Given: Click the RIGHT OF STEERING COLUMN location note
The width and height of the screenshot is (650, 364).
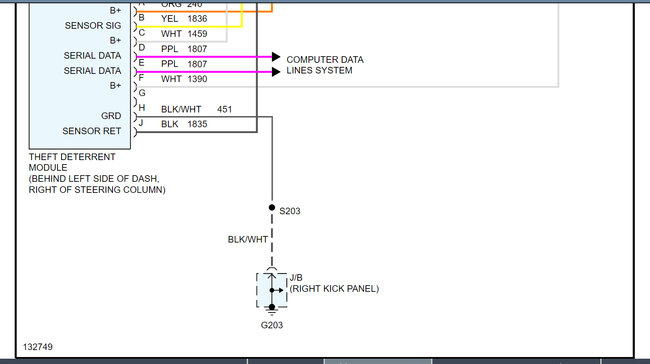Looking at the screenshot, I should tap(97, 190).
